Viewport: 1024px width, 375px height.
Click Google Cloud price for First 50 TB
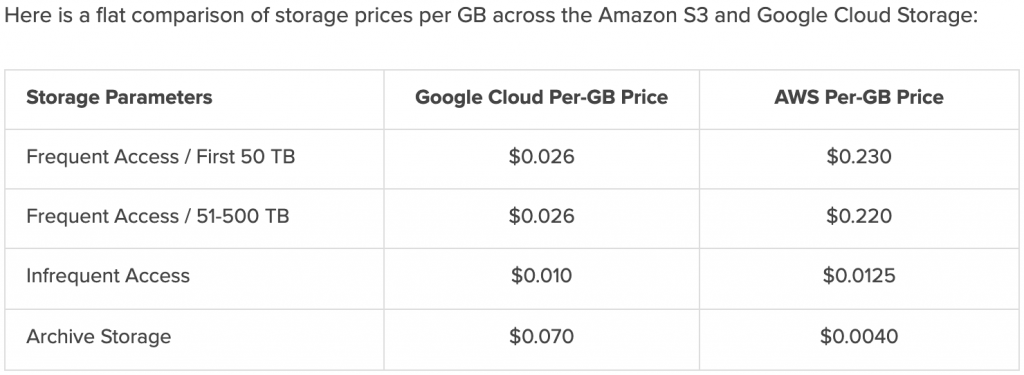[x=541, y=157]
